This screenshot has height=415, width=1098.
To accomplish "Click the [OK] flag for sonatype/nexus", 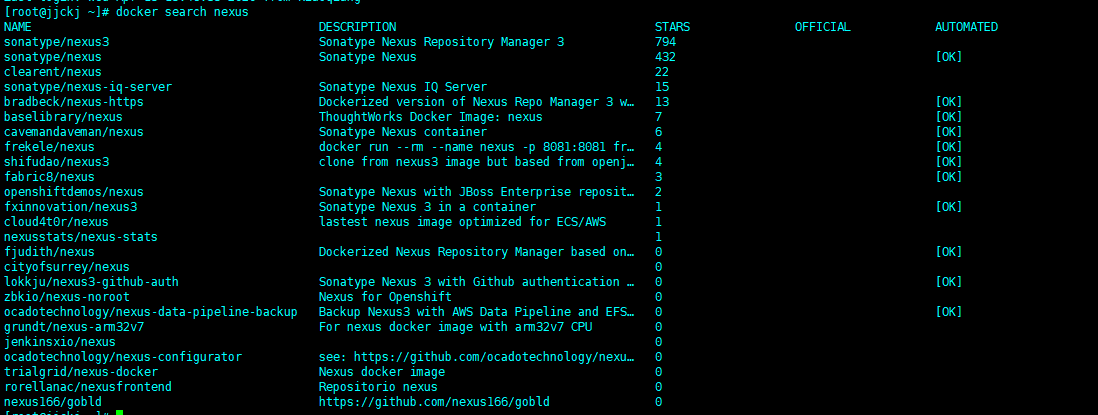I will point(949,57).
